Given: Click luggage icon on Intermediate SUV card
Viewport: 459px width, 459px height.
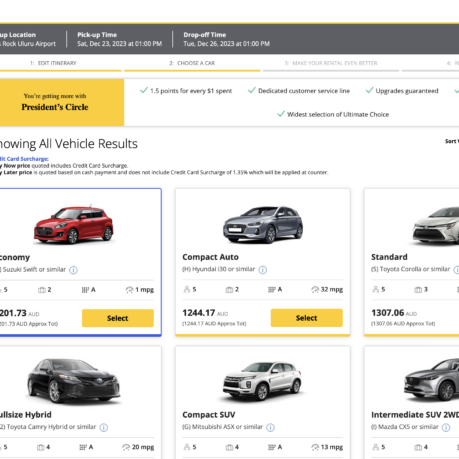Looking at the screenshot, I should pyautogui.click(x=418, y=447).
